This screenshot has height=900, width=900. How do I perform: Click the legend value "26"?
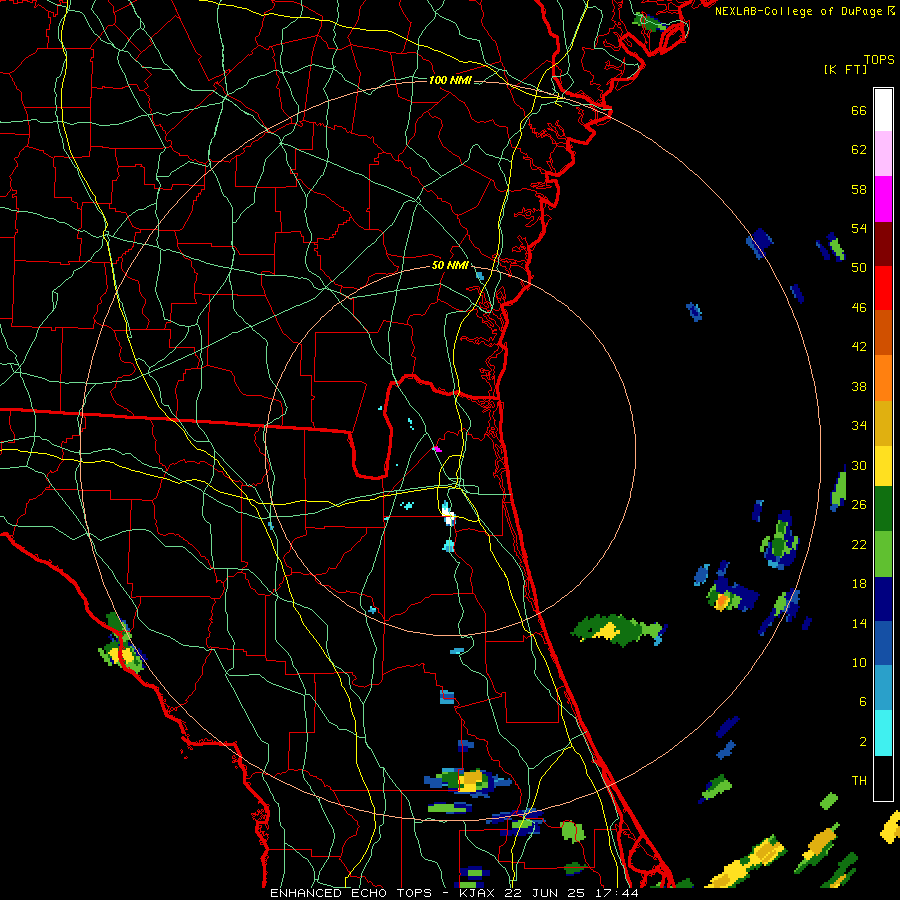click(859, 505)
